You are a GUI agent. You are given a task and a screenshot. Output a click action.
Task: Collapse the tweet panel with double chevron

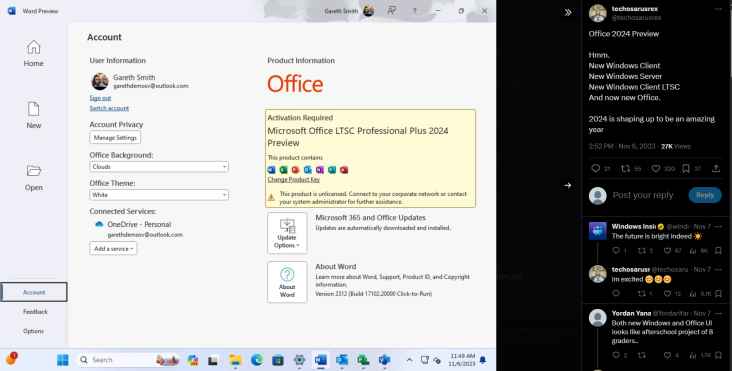[568, 13]
